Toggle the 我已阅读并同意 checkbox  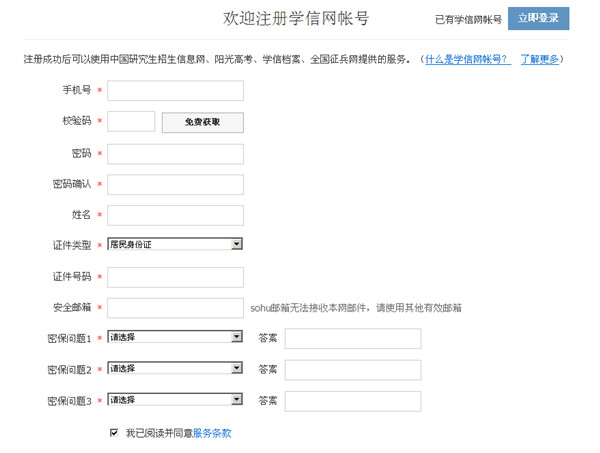114,433
